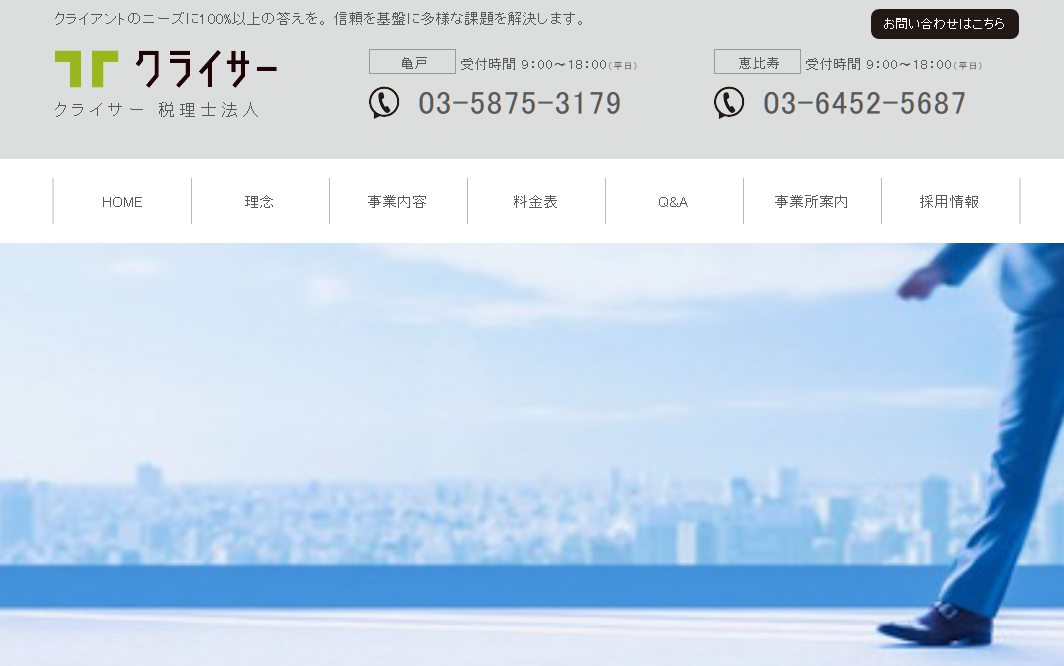The image size is (1064, 666).
Task: View the 料金表 price list page
Action: [536, 202]
